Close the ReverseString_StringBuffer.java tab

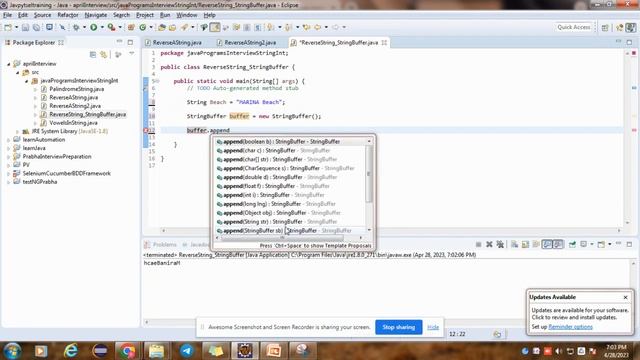[384, 42]
